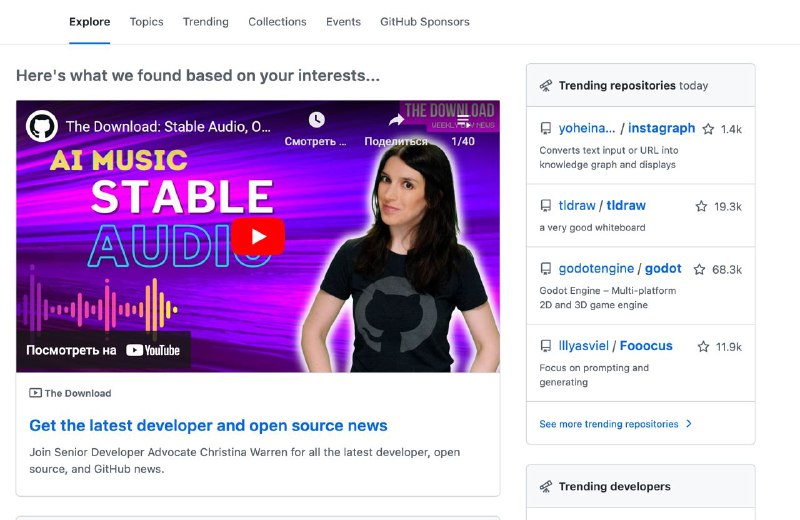This screenshot has width=800, height=520.
Task: Click telescope icon in Trending repositories header
Action: [546, 86]
